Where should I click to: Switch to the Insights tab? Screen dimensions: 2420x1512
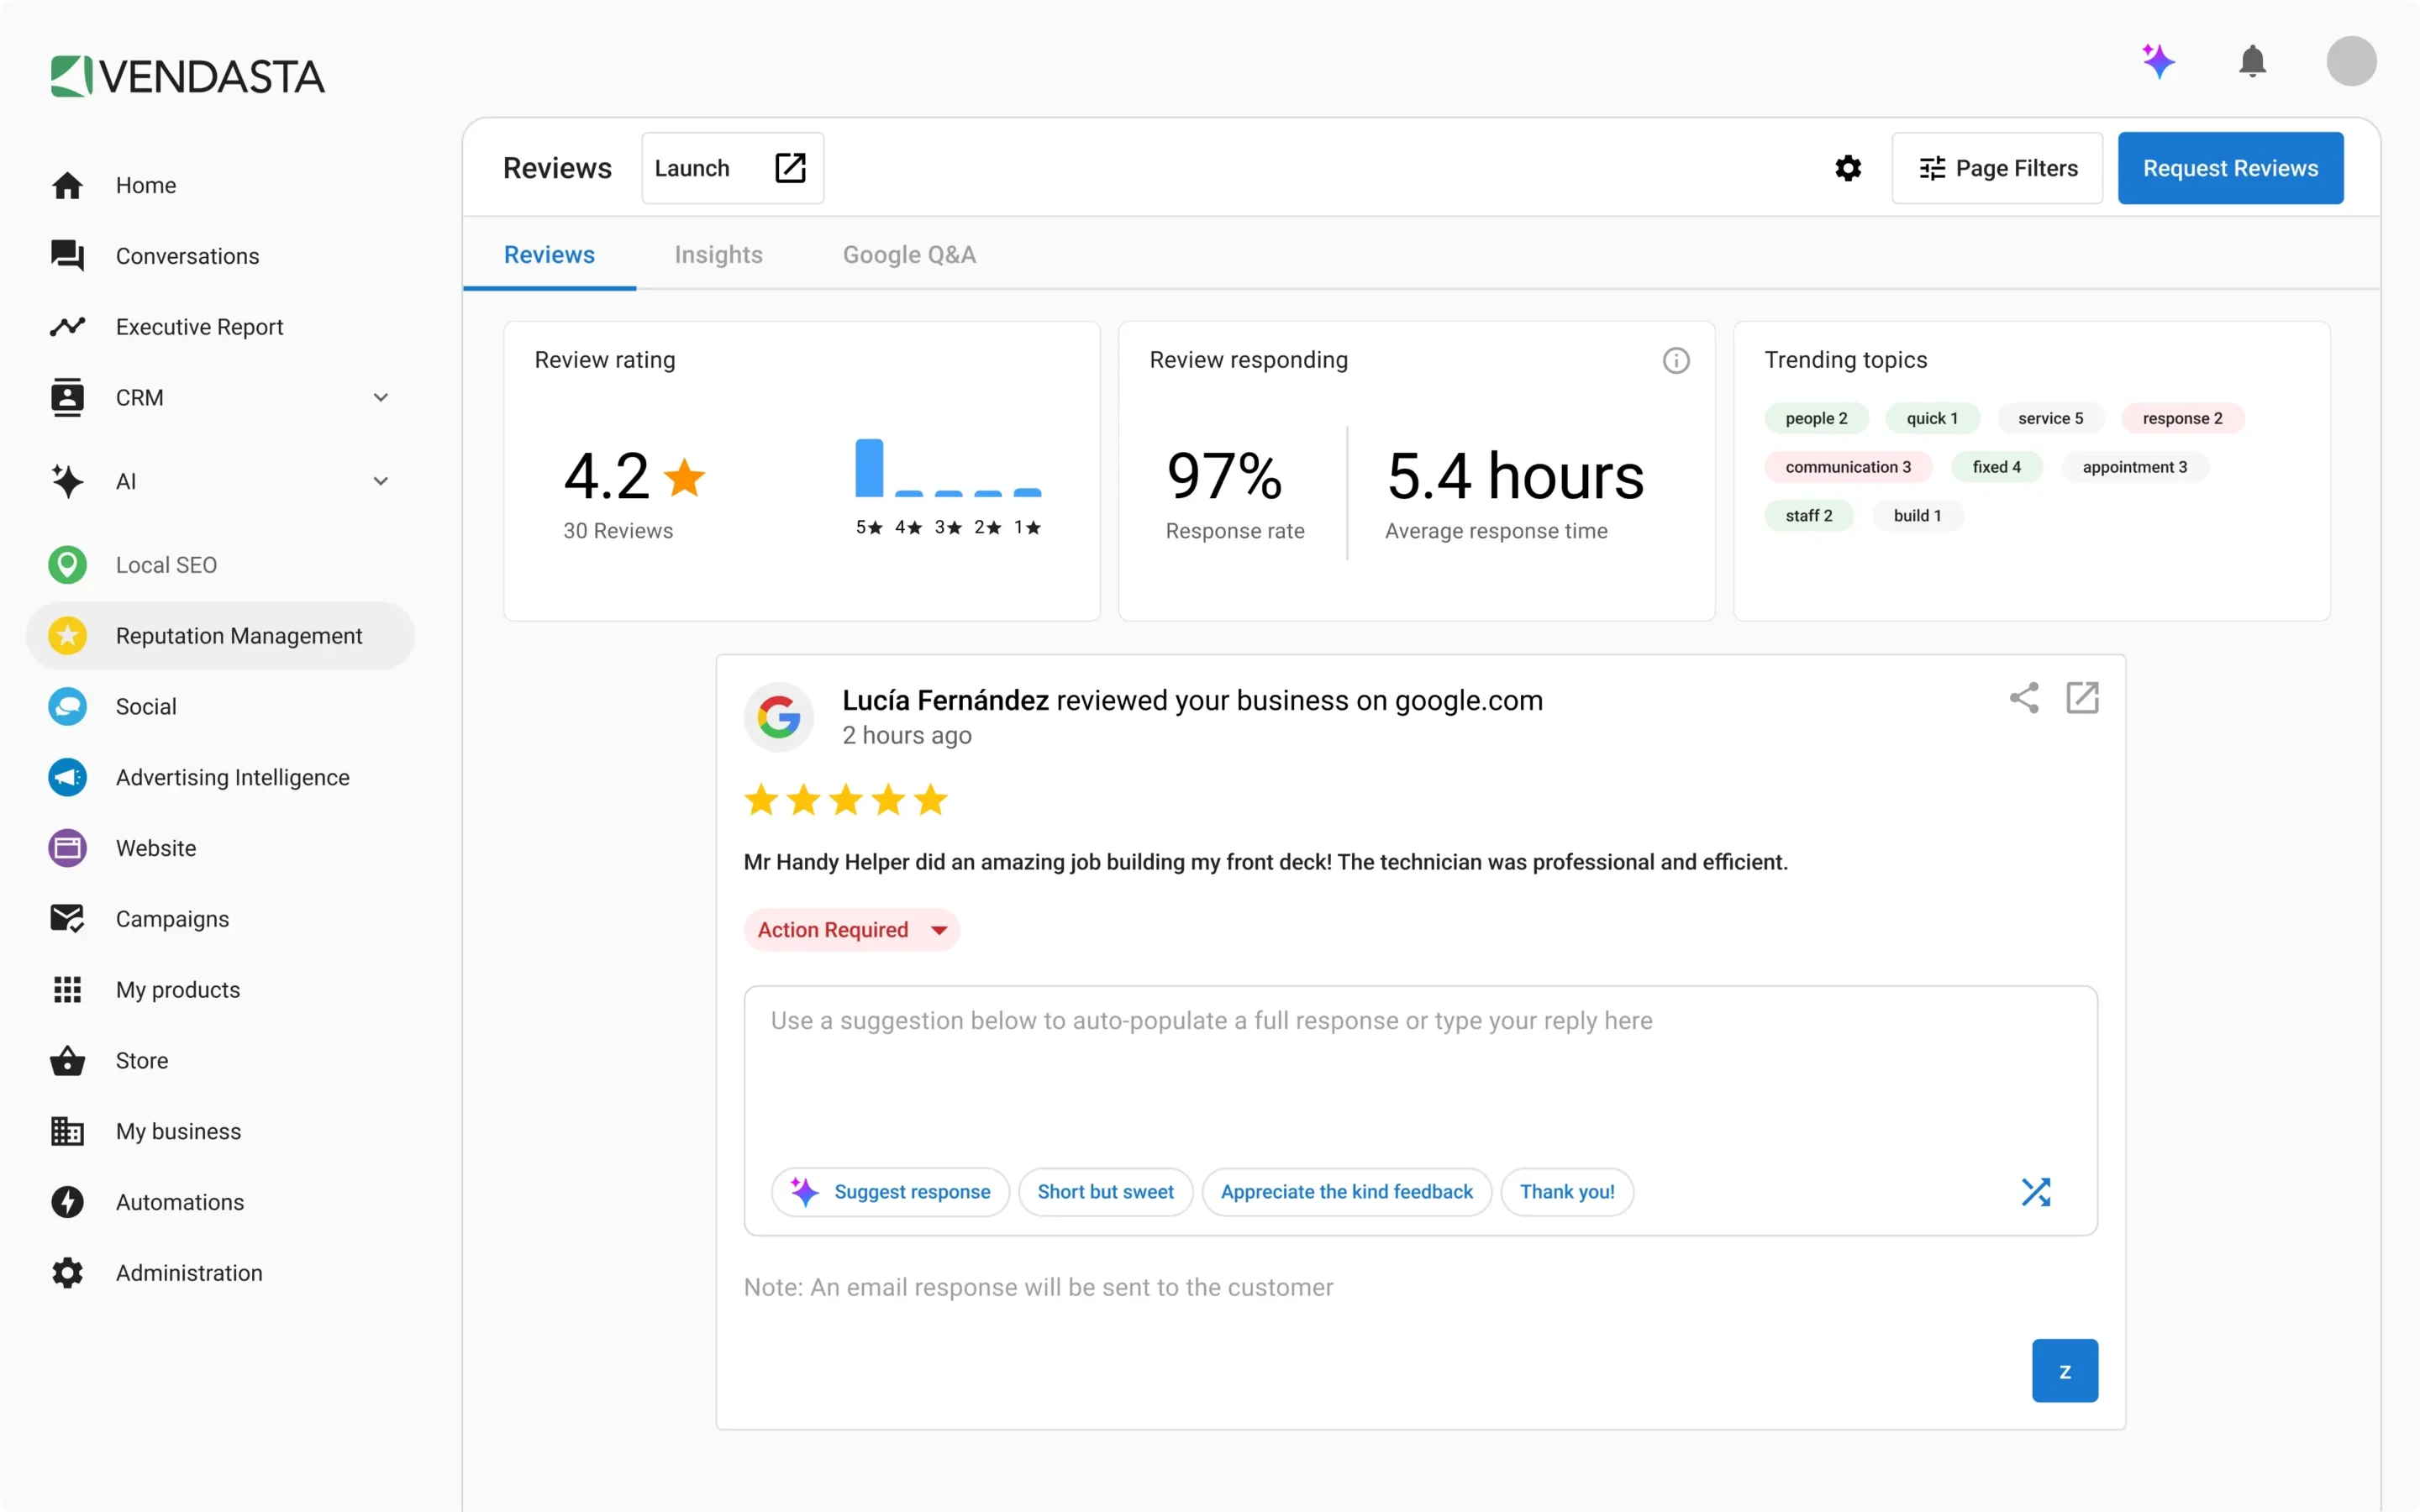pyautogui.click(x=719, y=255)
